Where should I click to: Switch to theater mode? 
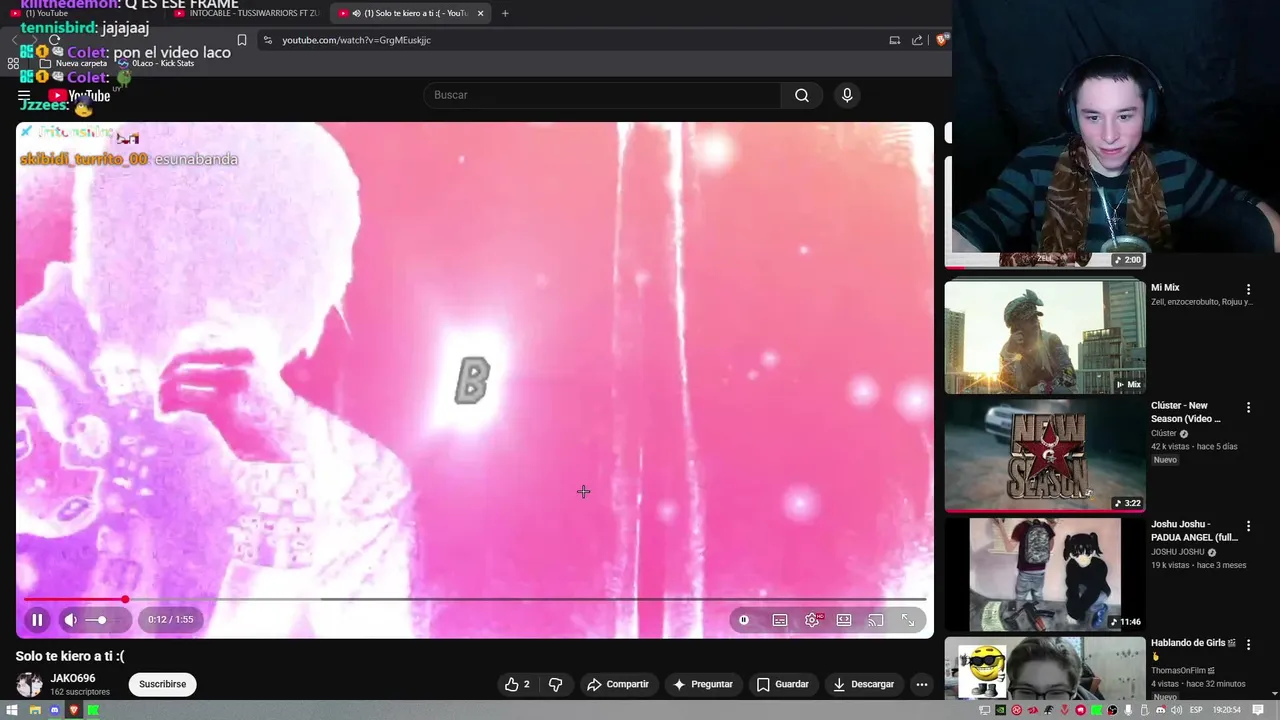tap(844, 620)
